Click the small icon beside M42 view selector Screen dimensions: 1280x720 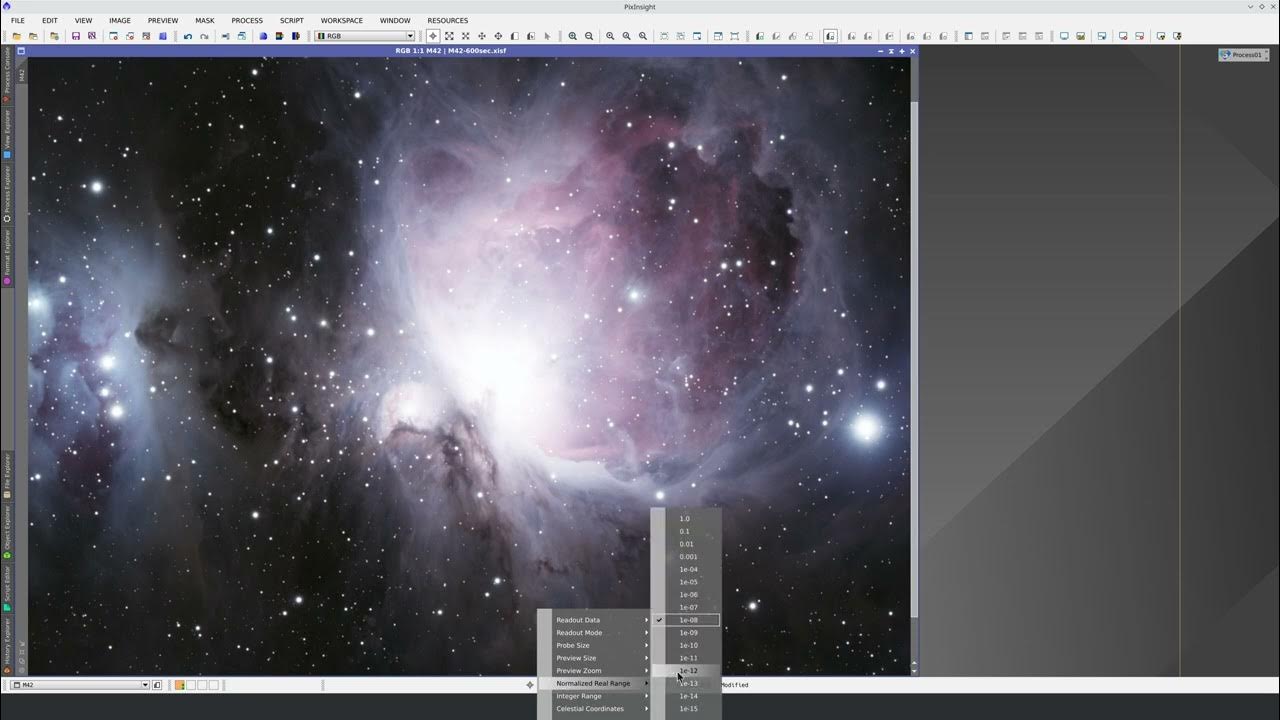(x=157, y=685)
